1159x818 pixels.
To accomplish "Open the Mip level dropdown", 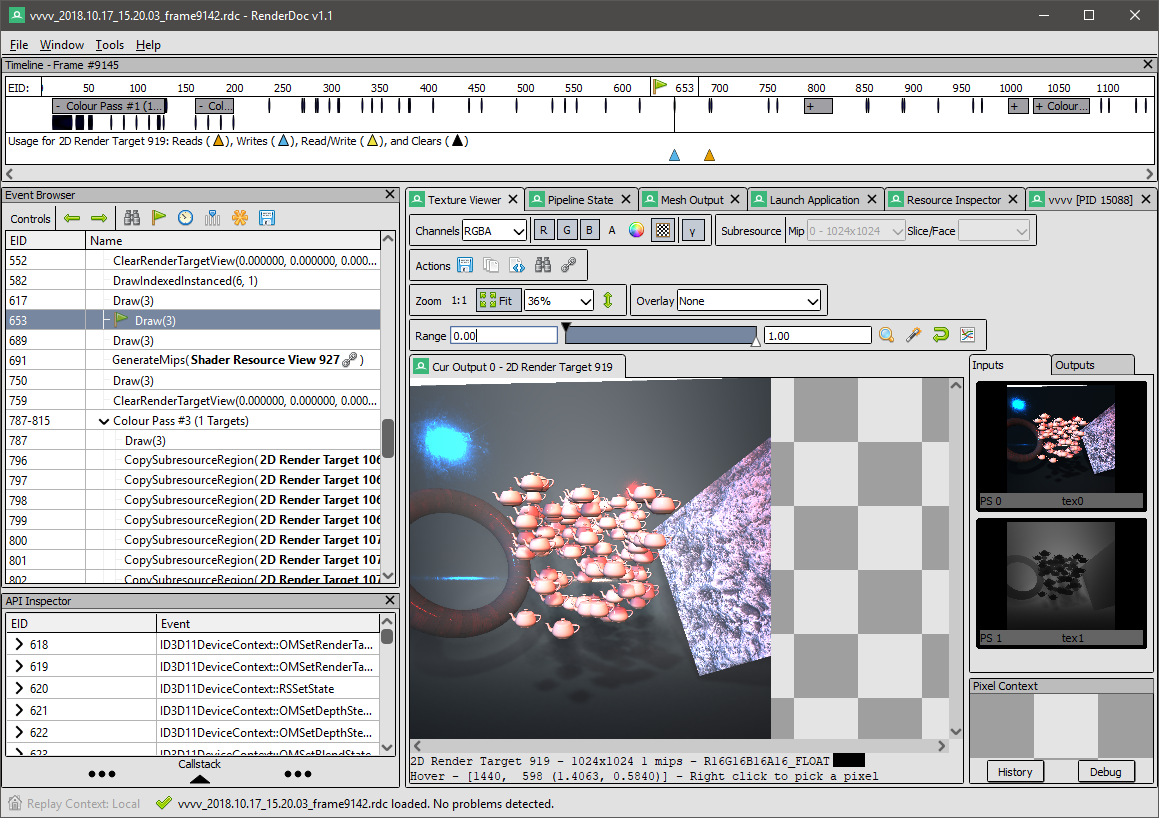I will [856, 231].
